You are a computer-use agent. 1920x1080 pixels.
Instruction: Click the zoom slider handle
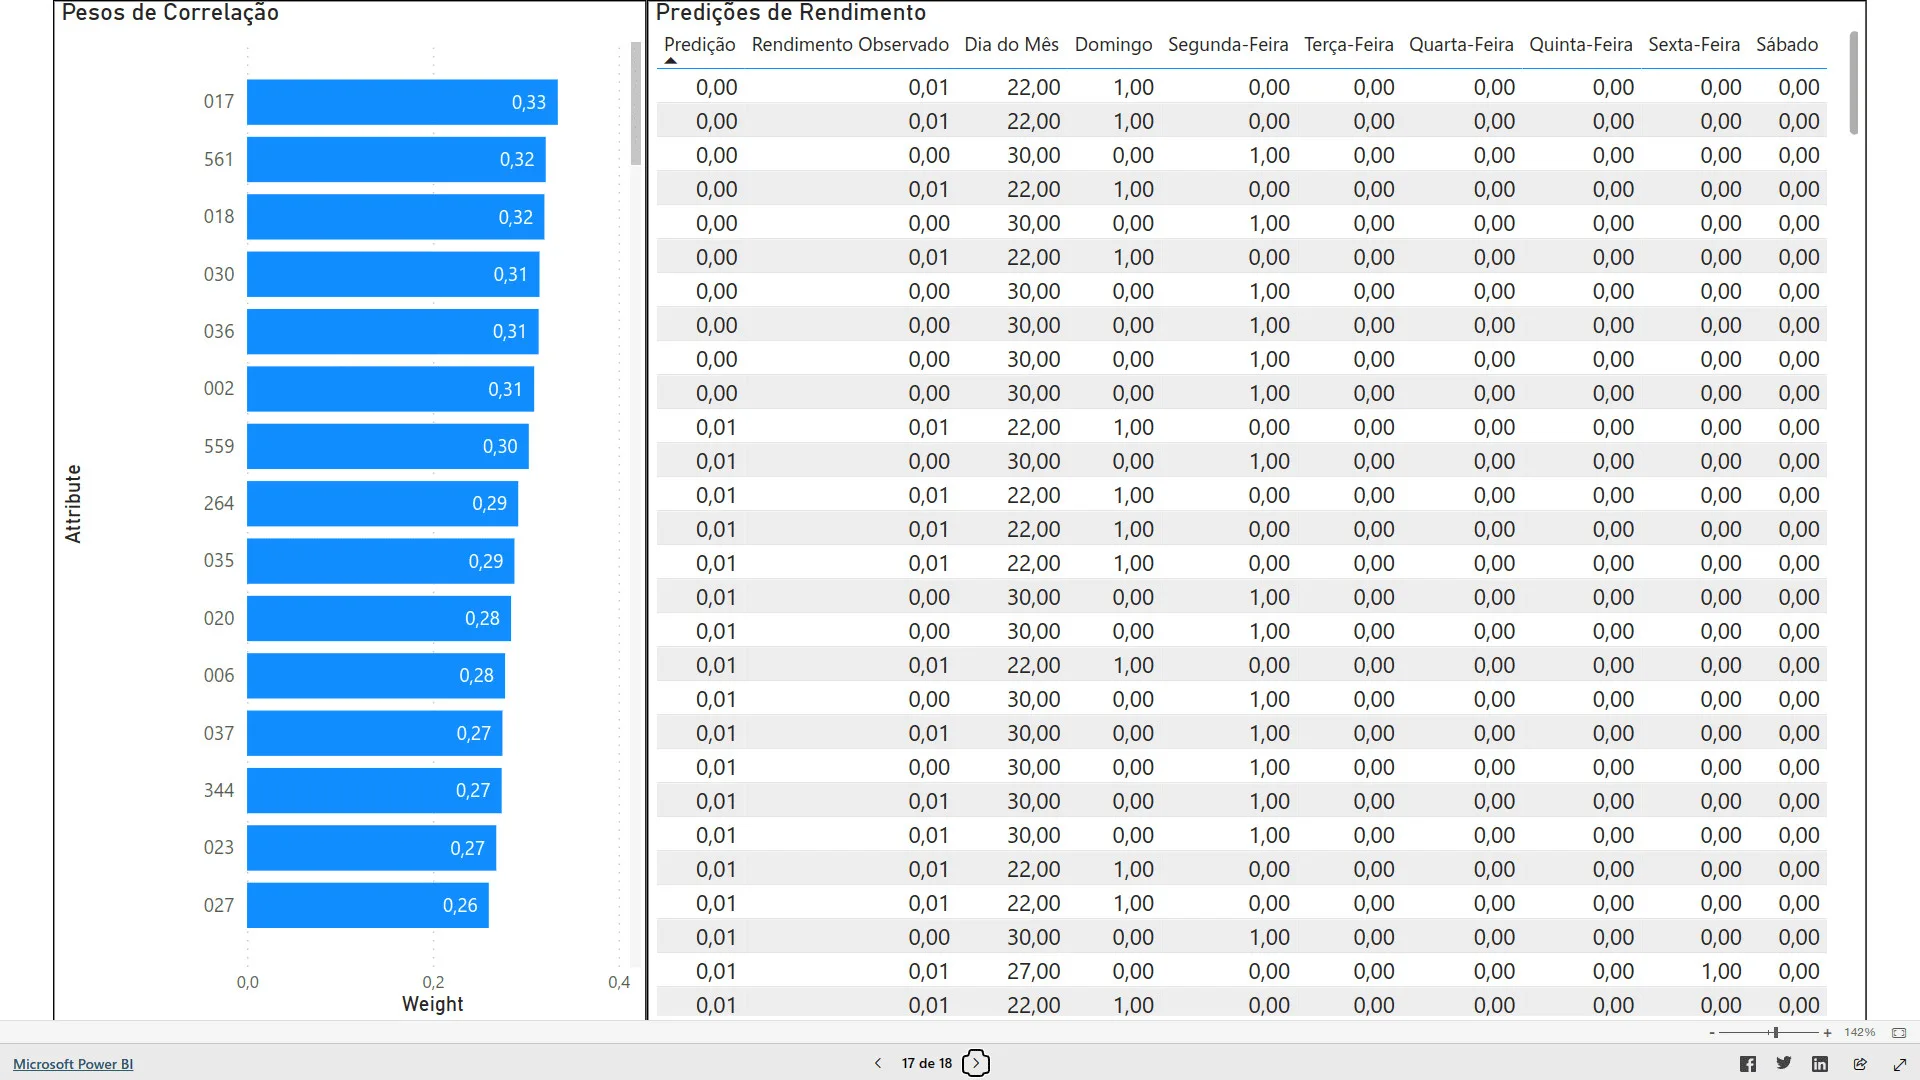click(x=1775, y=1033)
